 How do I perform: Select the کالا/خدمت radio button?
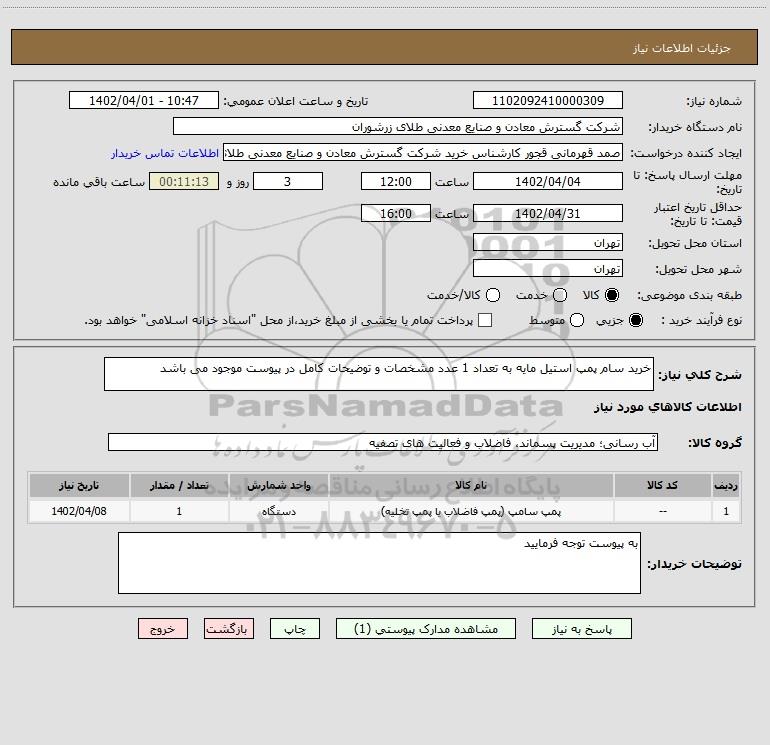[x=493, y=295]
